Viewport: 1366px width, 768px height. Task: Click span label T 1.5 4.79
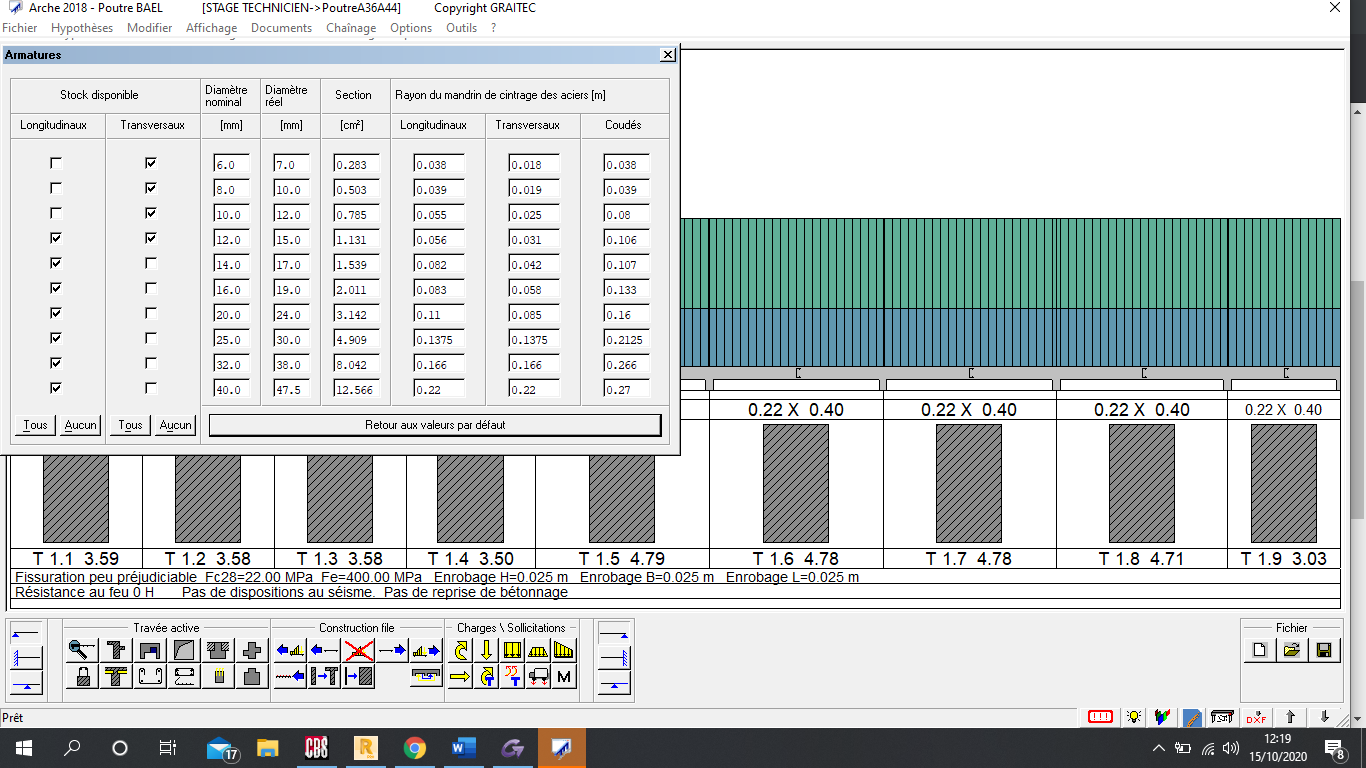pos(622,559)
